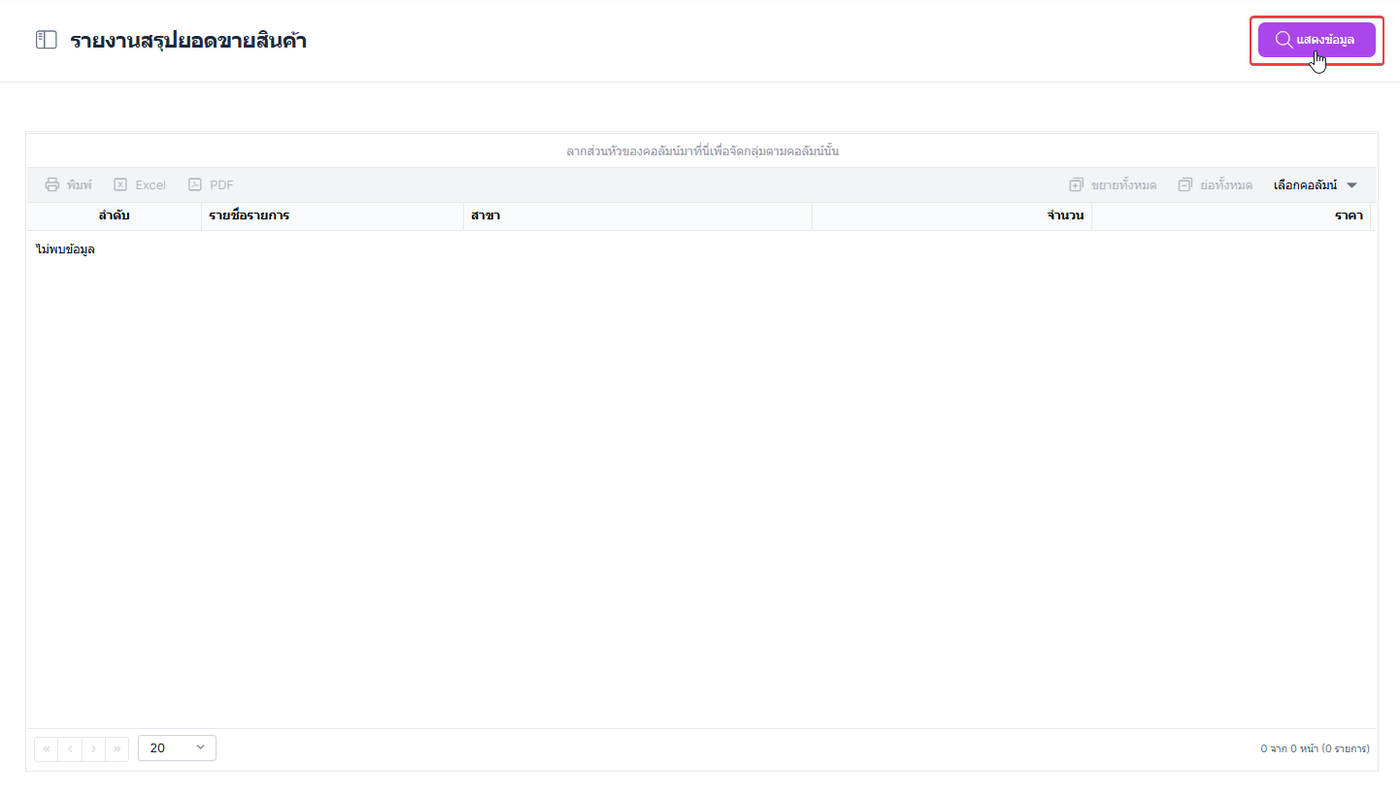Go to previous page with left arrow
This screenshot has width=1400, height=795.
[70, 749]
